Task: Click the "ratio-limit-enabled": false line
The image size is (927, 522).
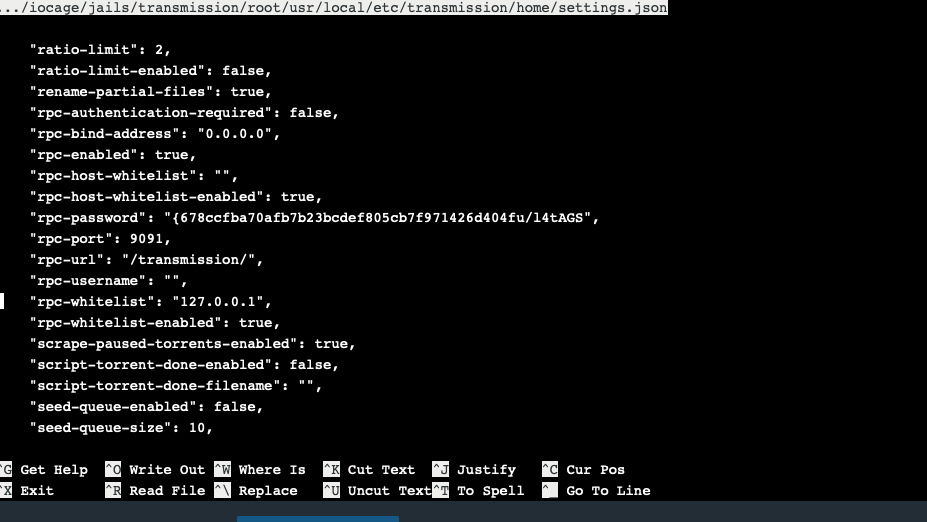Action: pos(150,71)
